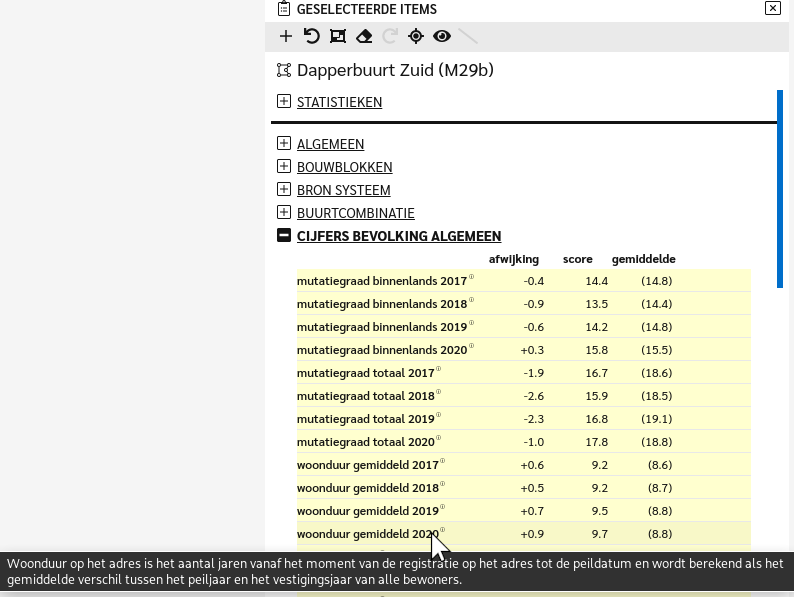Select row label 'mutatiegraad binnenlands 2020'
The height and width of the screenshot is (597, 794).
[382, 350]
